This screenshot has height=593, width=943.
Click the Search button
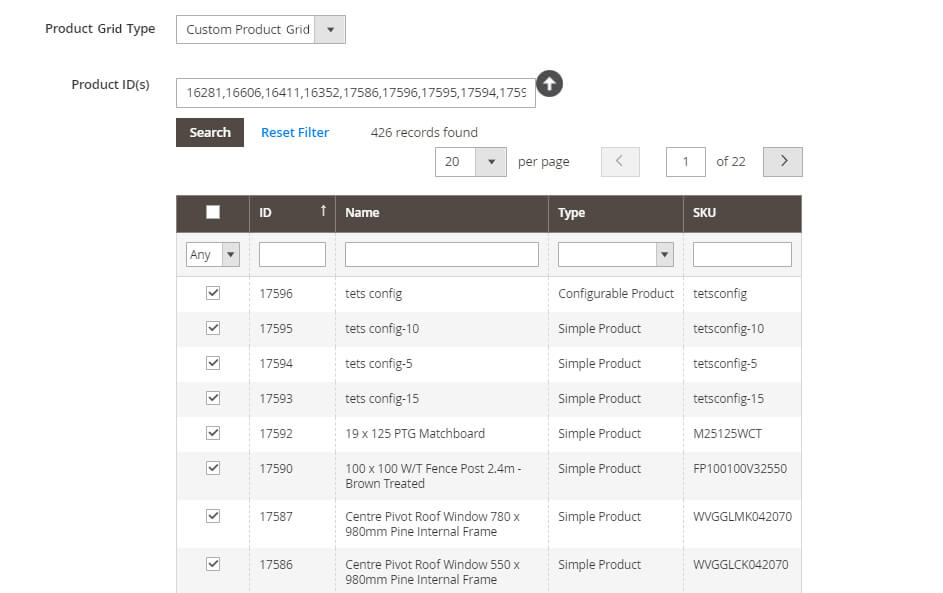coord(210,132)
